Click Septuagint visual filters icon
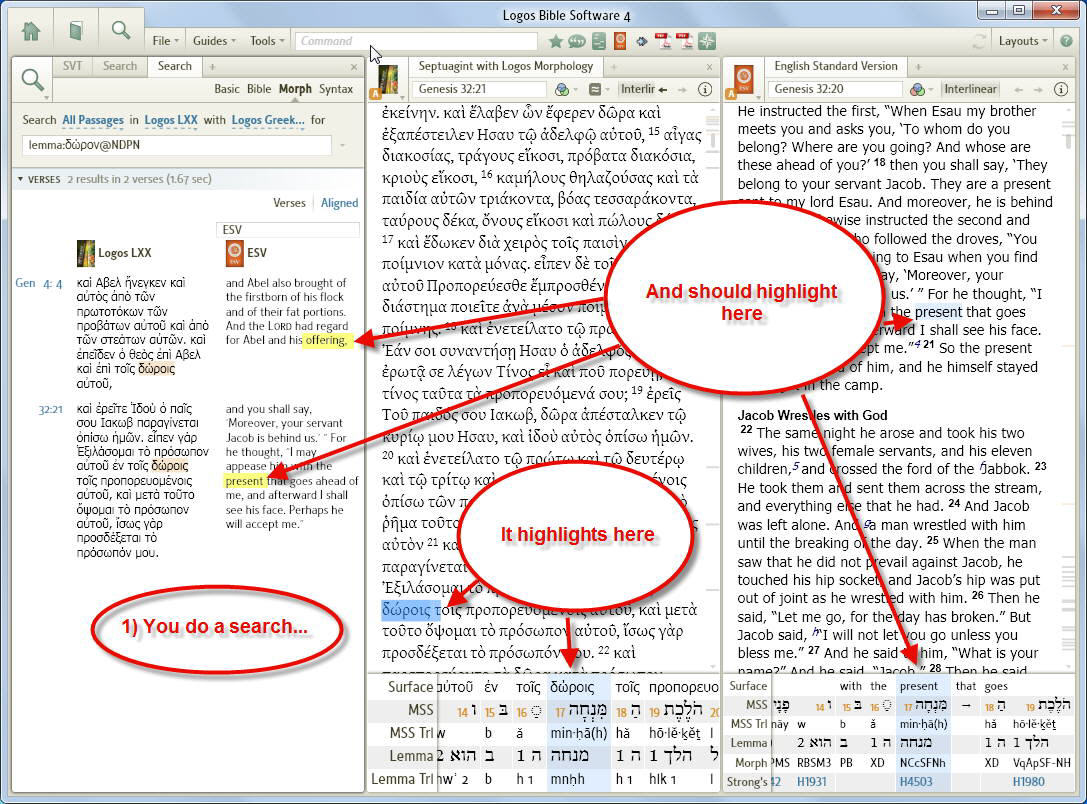 (x=562, y=89)
